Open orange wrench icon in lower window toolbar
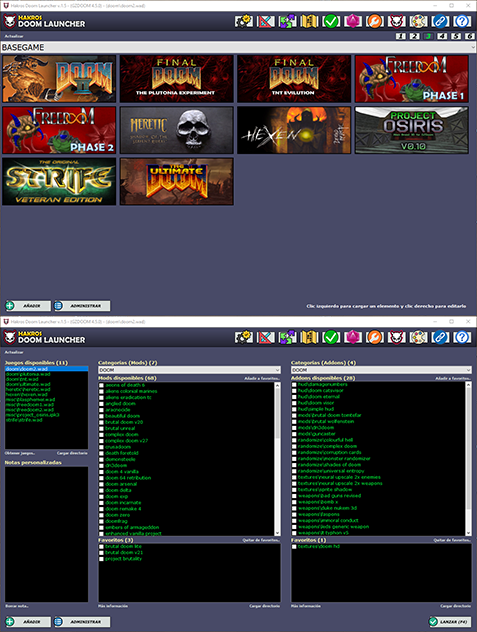477x632 pixels. coord(375,337)
